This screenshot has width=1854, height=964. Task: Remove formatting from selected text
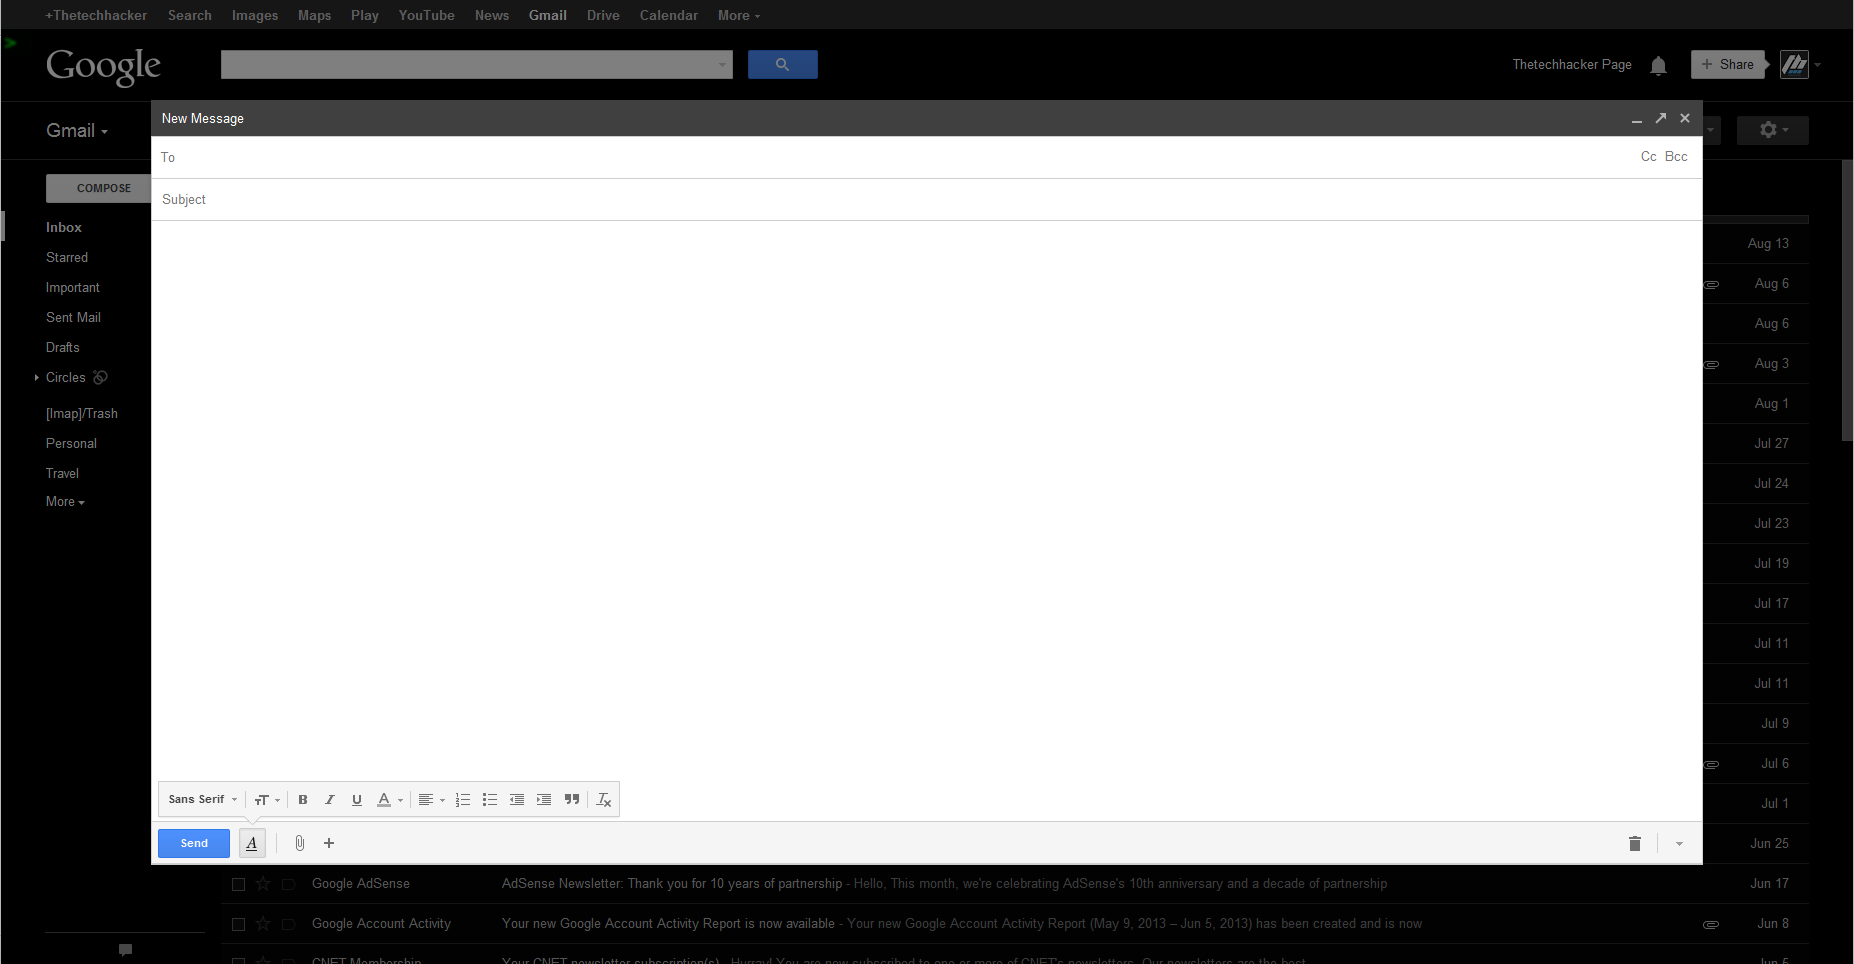point(603,800)
